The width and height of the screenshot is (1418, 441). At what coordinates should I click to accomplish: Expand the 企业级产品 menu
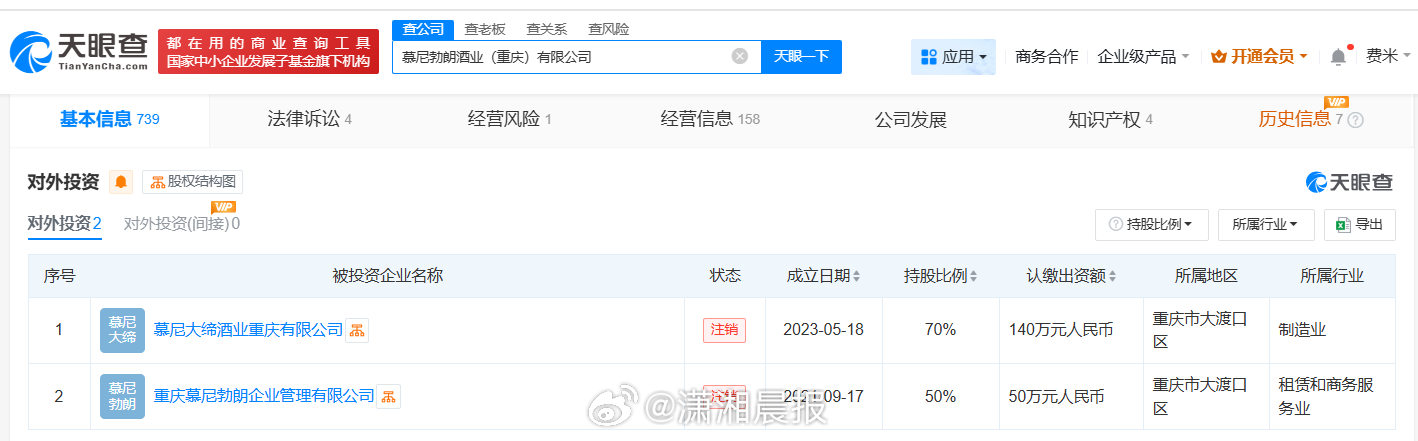1143,57
